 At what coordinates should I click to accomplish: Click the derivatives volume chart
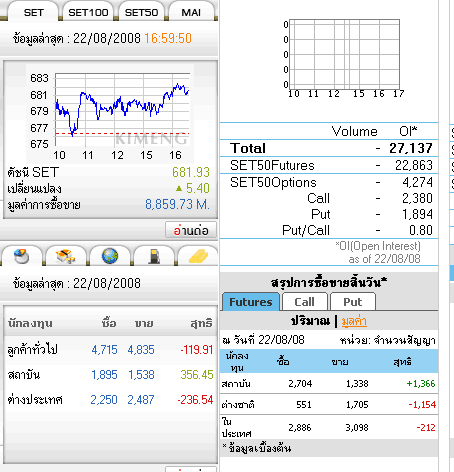tap(344, 57)
